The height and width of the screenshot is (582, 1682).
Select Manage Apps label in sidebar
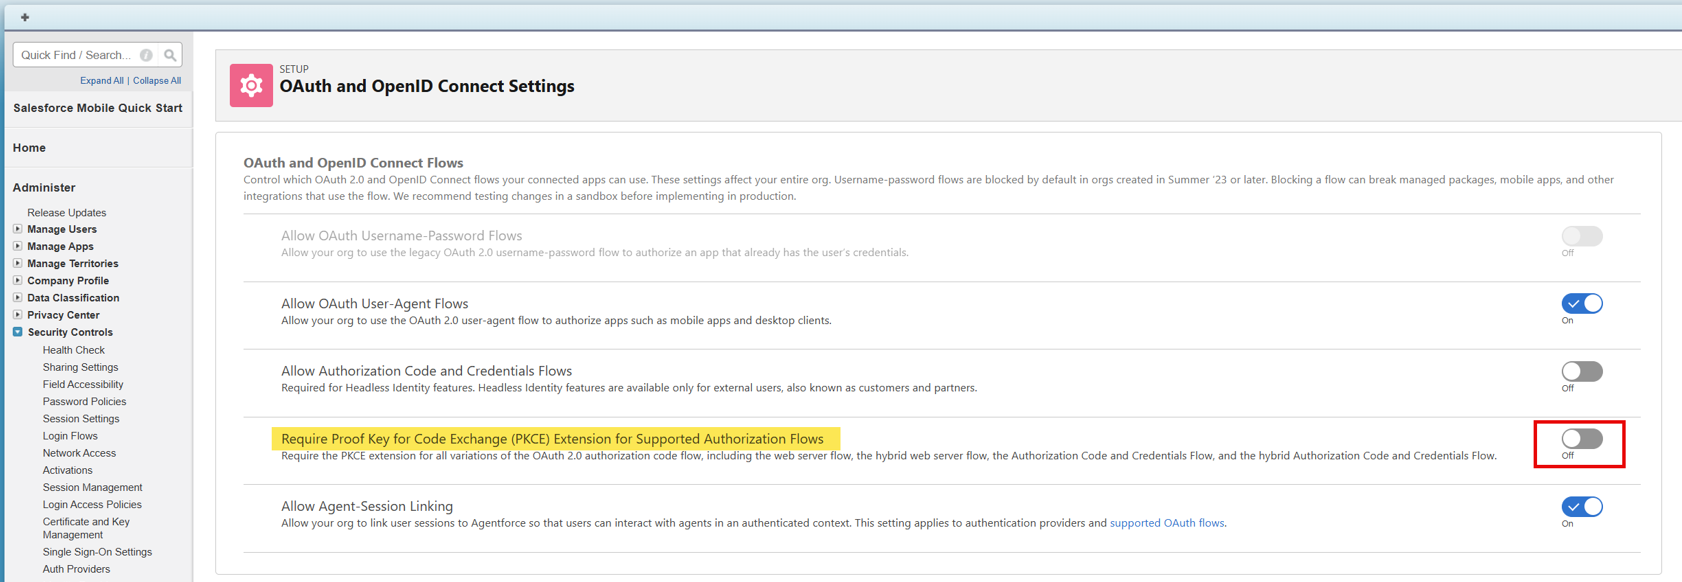60,246
